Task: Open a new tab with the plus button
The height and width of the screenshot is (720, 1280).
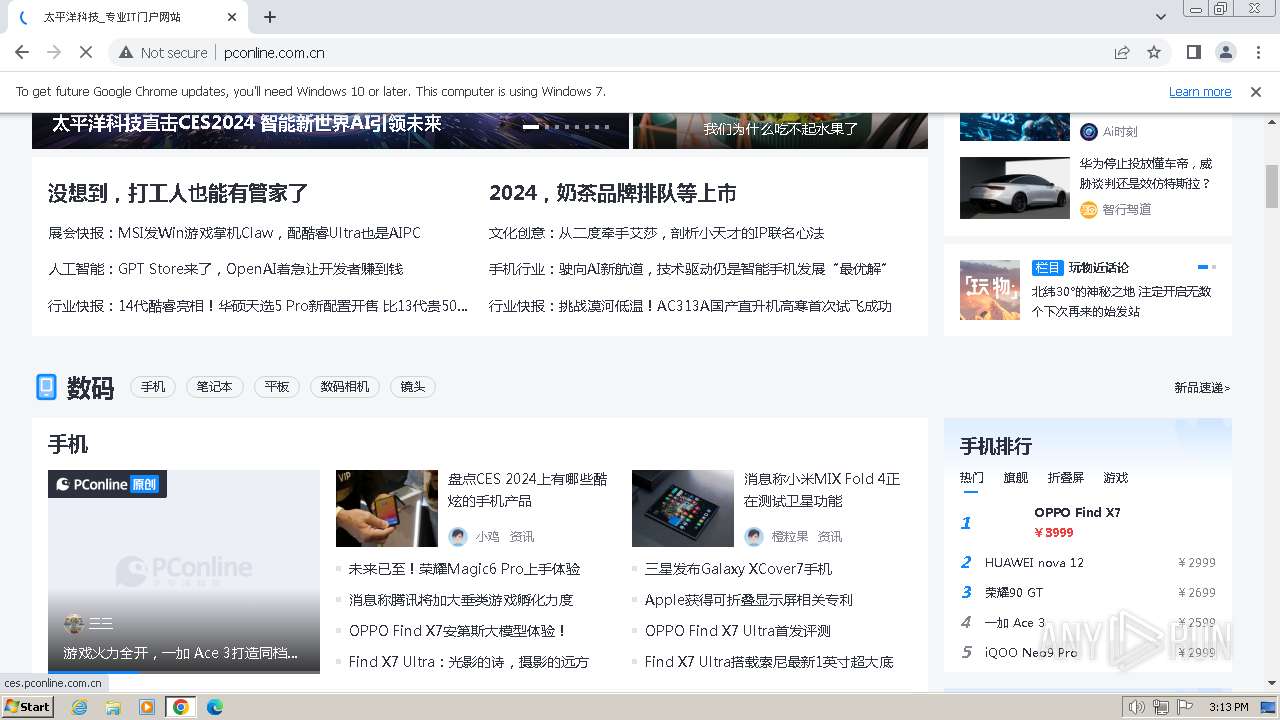Action: click(x=270, y=17)
